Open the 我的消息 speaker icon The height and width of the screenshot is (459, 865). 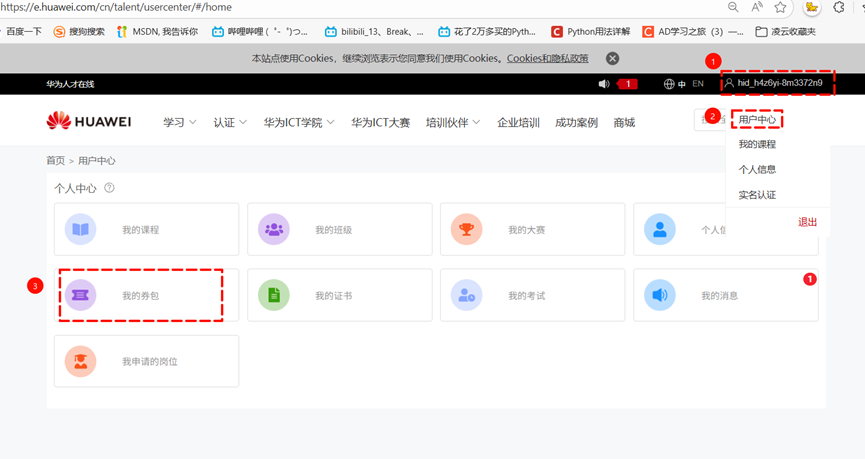pyautogui.click(x=660, y=295)
